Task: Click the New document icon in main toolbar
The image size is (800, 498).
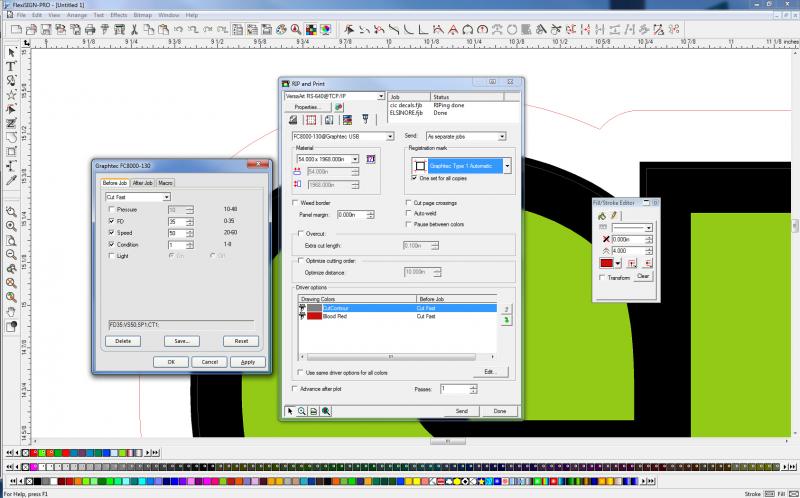Action: click(x=16, y=30)
